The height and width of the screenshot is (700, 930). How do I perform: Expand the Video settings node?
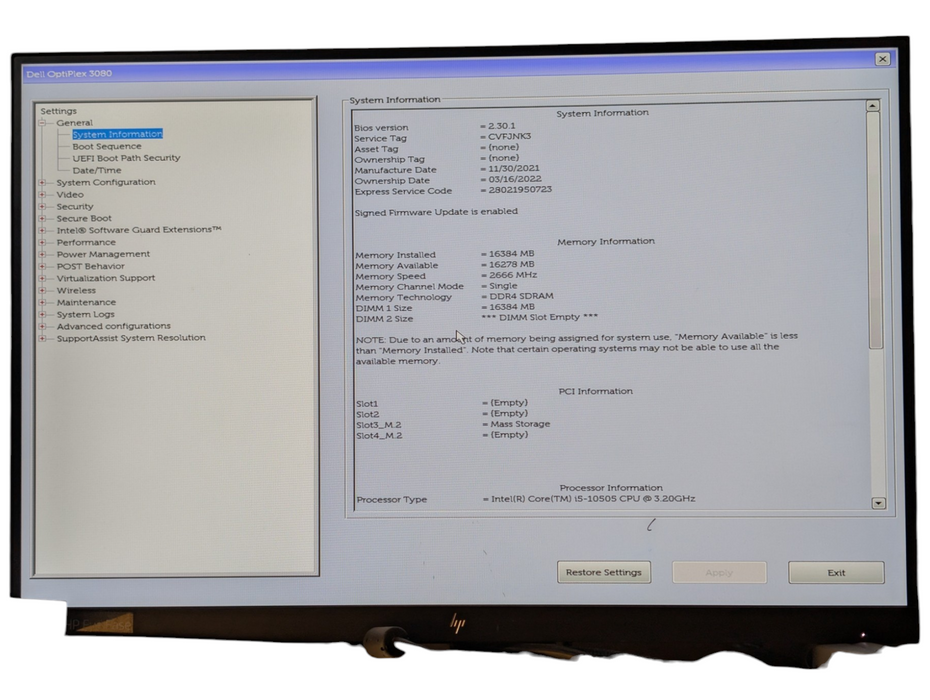click(x=42, y=195)
